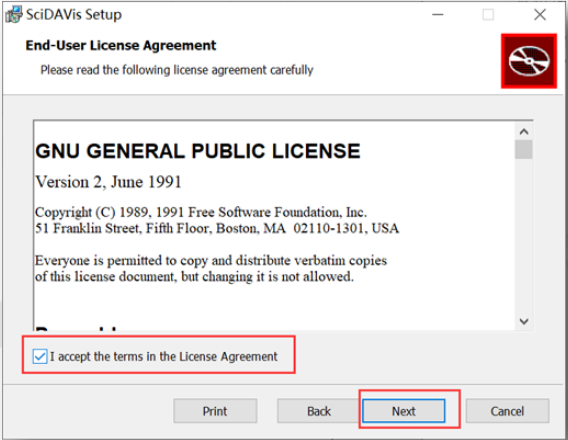Click the license scroll-up arrow
Viewport: 568px width, 440px height.
point(523,131)
